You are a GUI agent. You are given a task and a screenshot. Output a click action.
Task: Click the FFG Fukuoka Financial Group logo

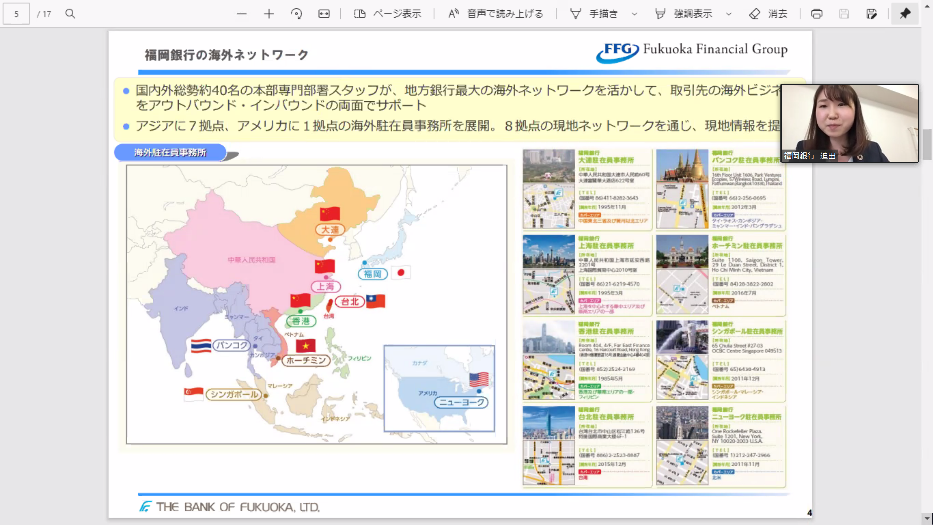pos(692,52)
